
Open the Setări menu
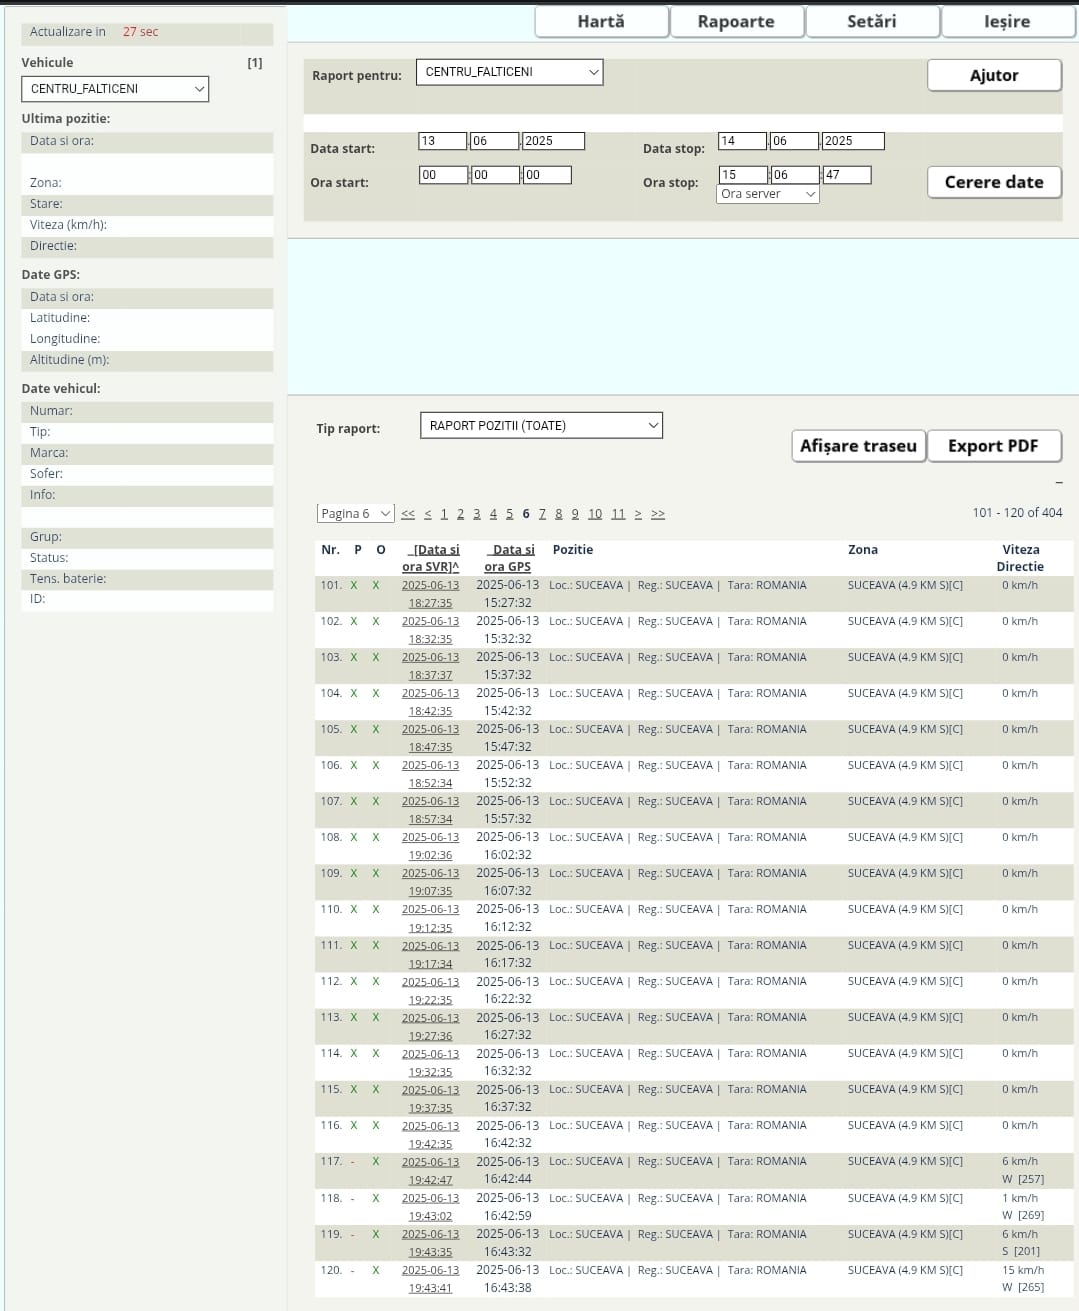coord(871,21)
